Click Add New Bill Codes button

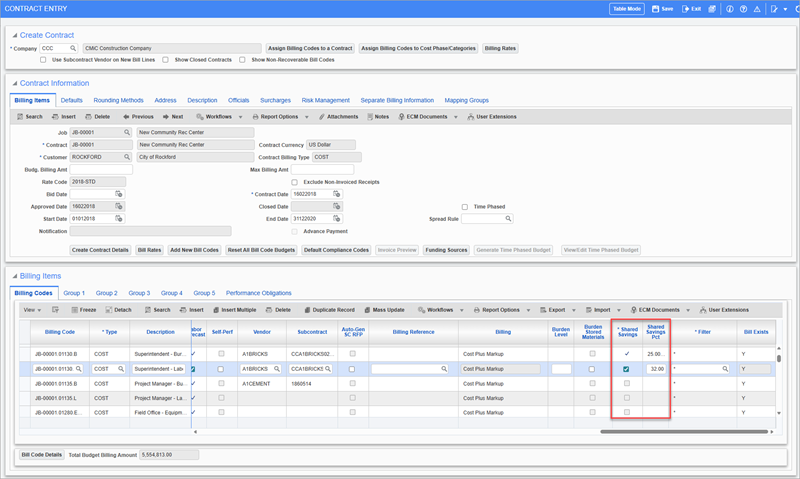194,250
